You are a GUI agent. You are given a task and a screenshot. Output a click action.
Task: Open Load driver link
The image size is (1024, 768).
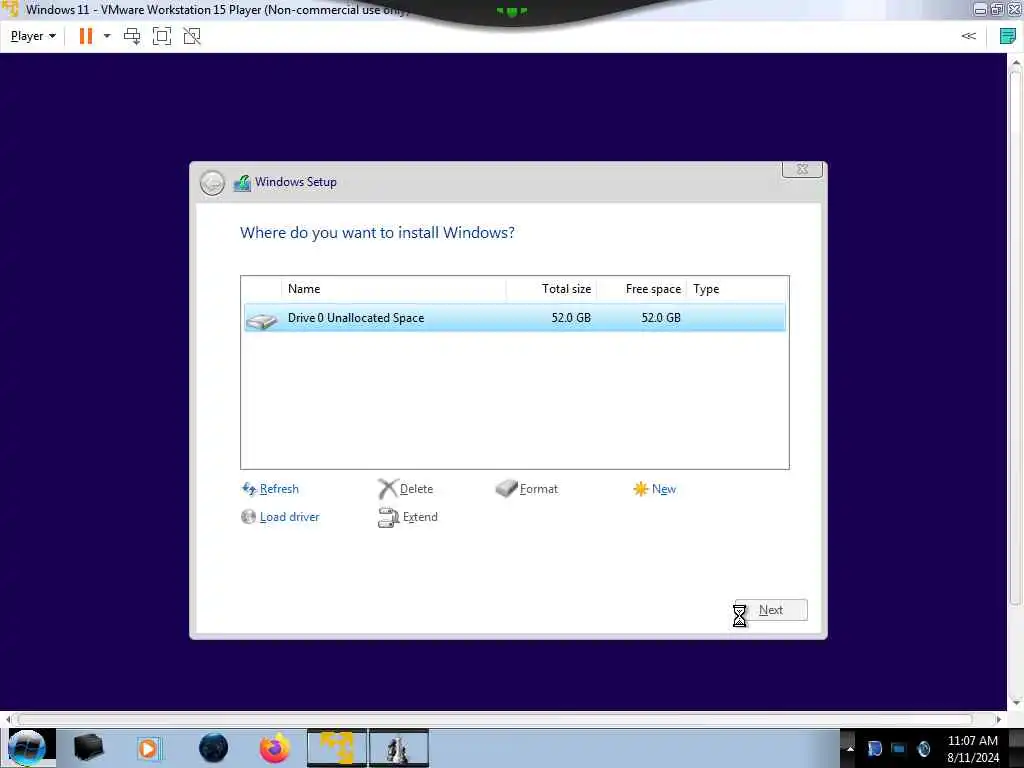click(x=289, y=517)
